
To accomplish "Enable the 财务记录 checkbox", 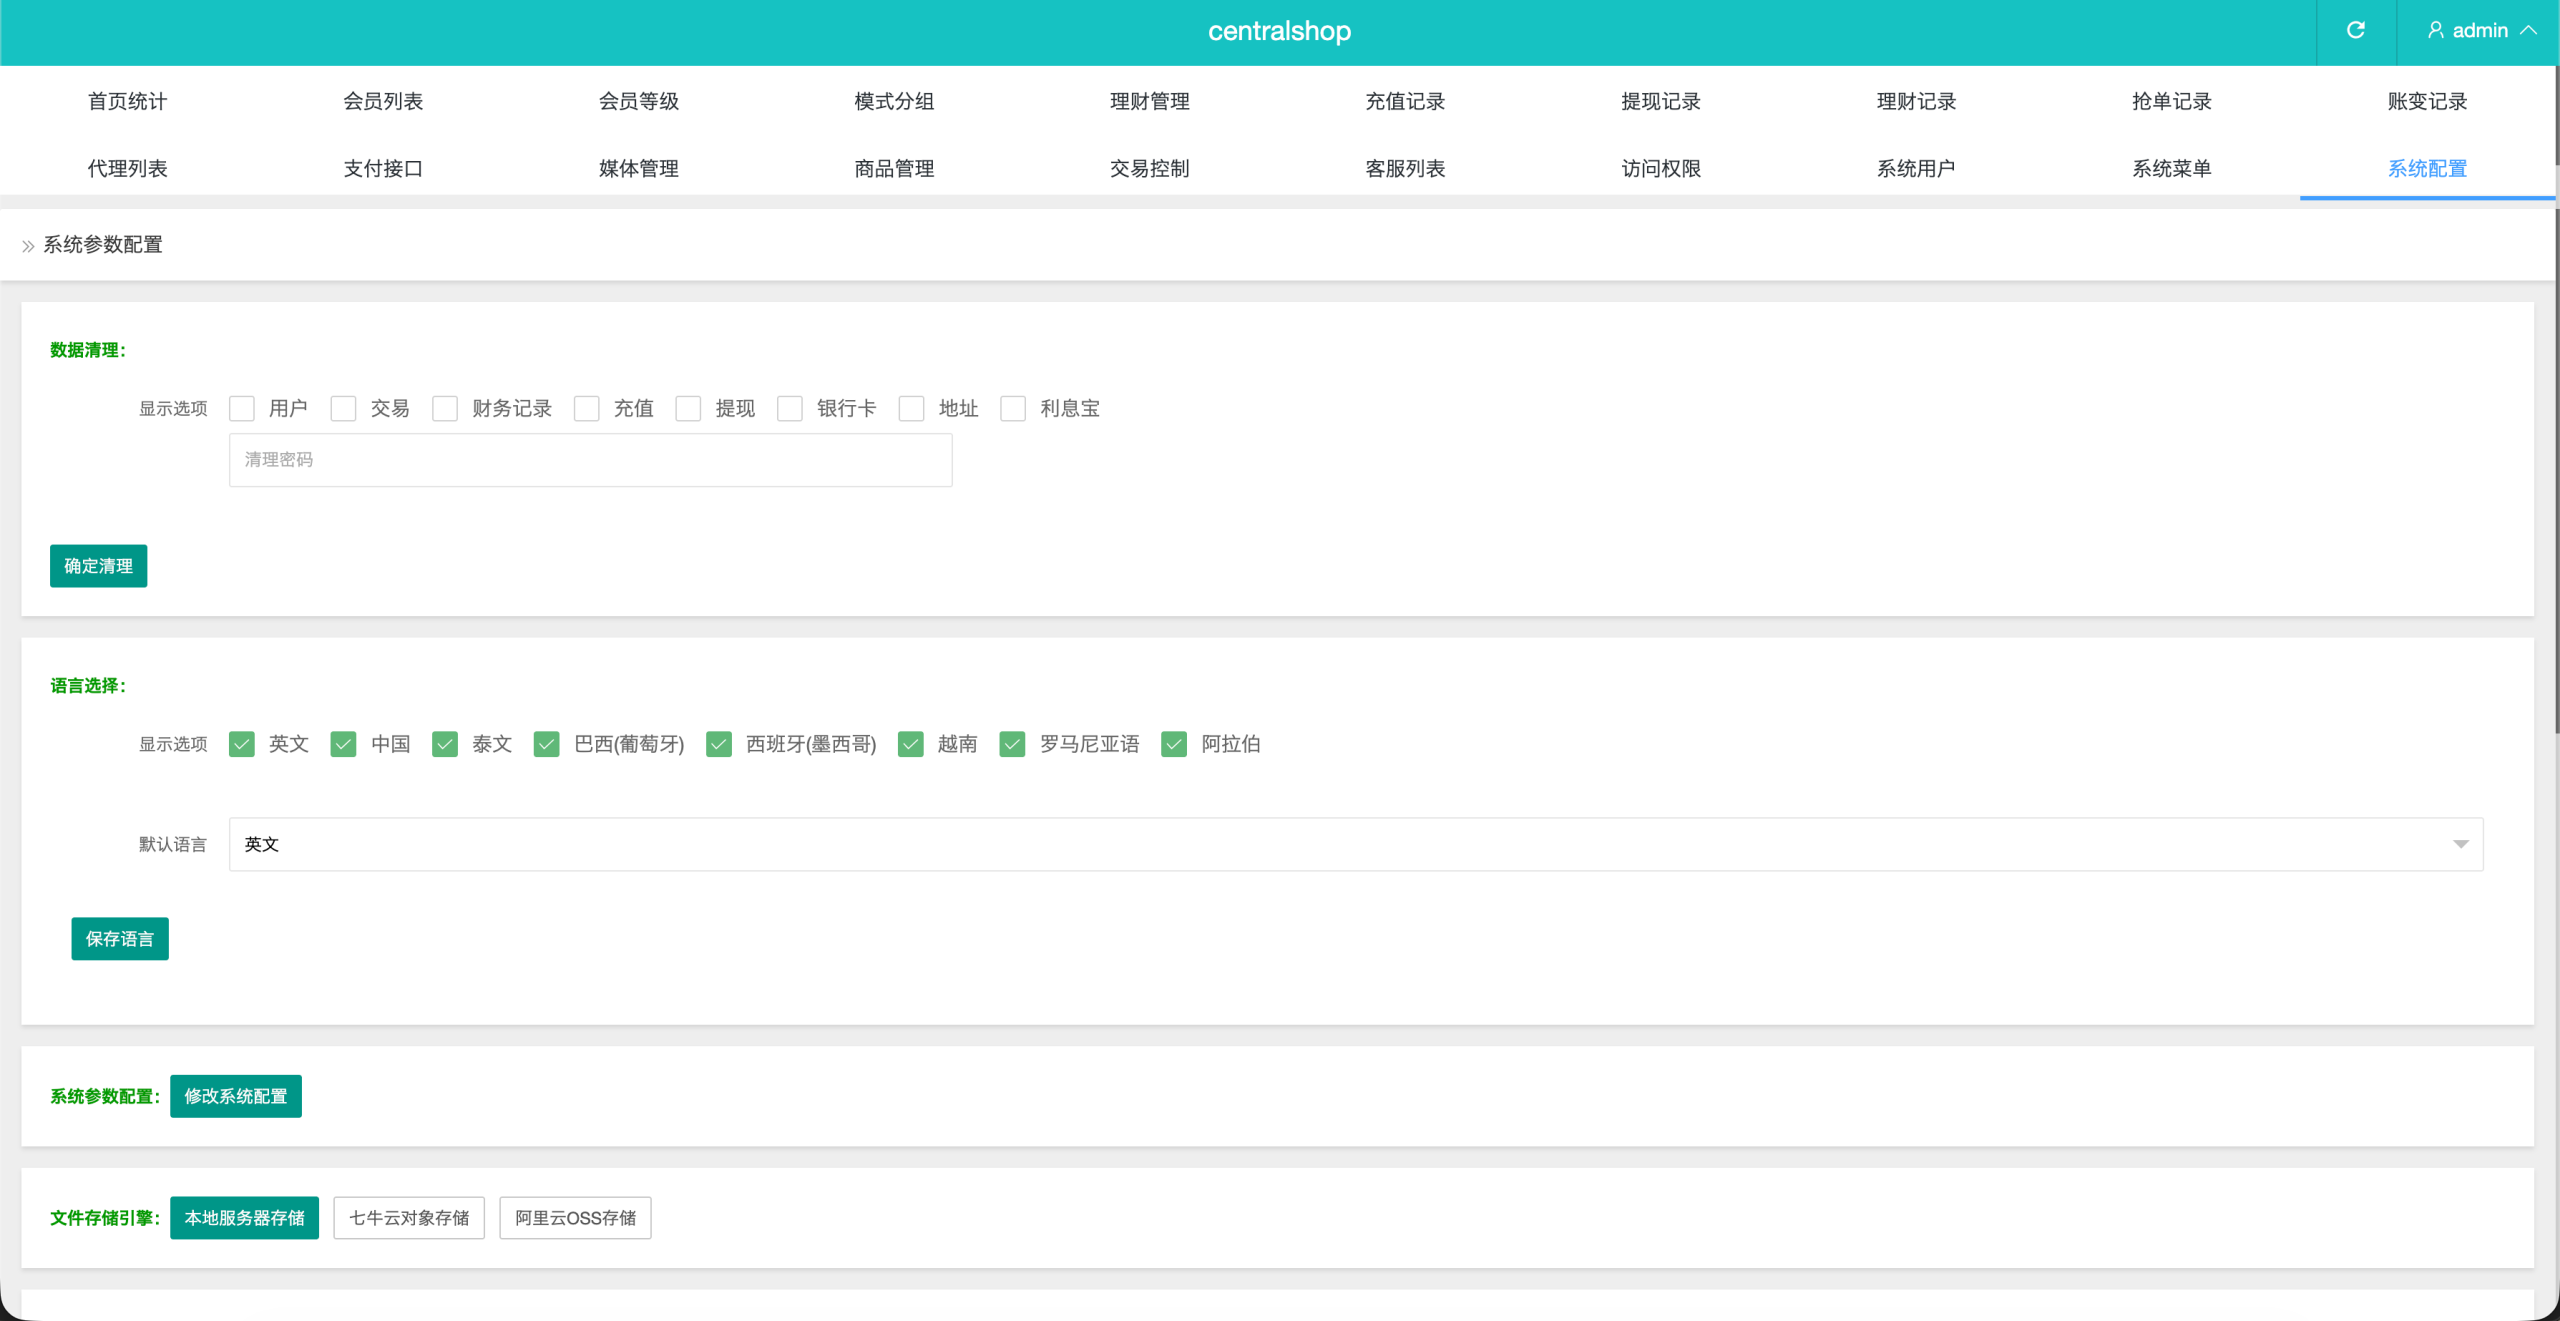I will (x=445, y=408).
